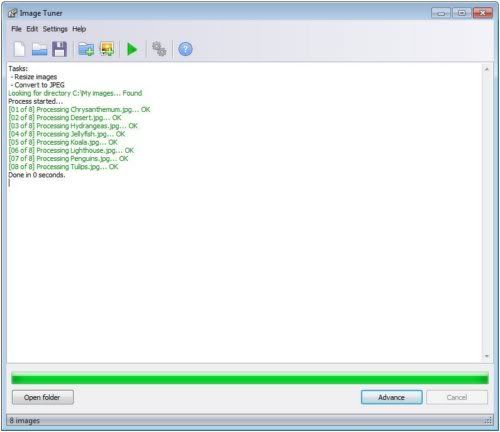
Task: Click '- Convert to JPEG' log line
Action: [x=37, y=85]
